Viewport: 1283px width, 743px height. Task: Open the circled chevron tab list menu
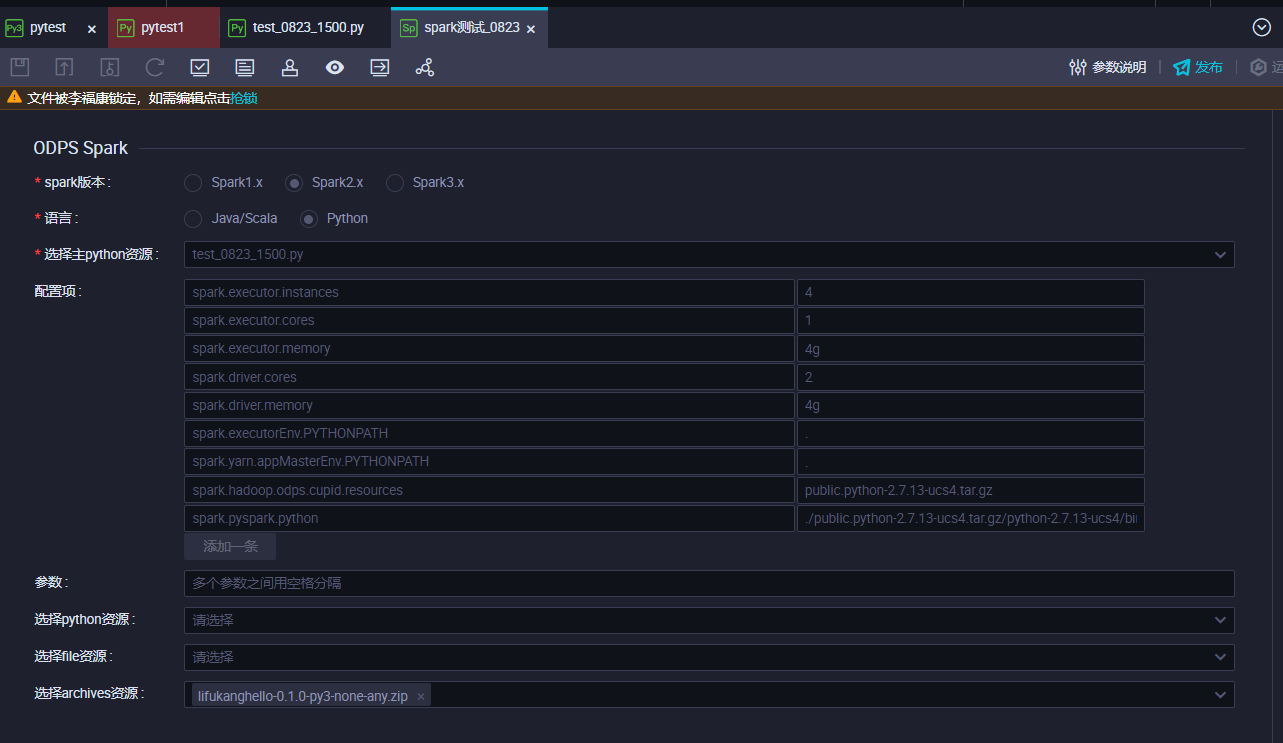pos(1262,27)
